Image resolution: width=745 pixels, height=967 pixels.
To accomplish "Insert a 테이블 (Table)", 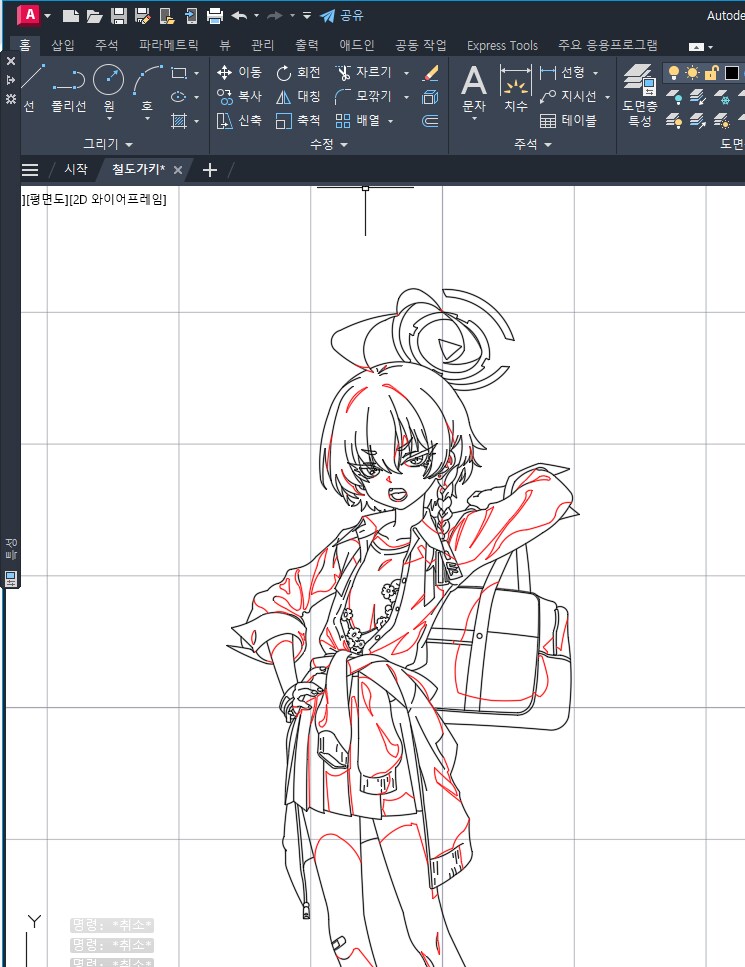I will point(568,121).
